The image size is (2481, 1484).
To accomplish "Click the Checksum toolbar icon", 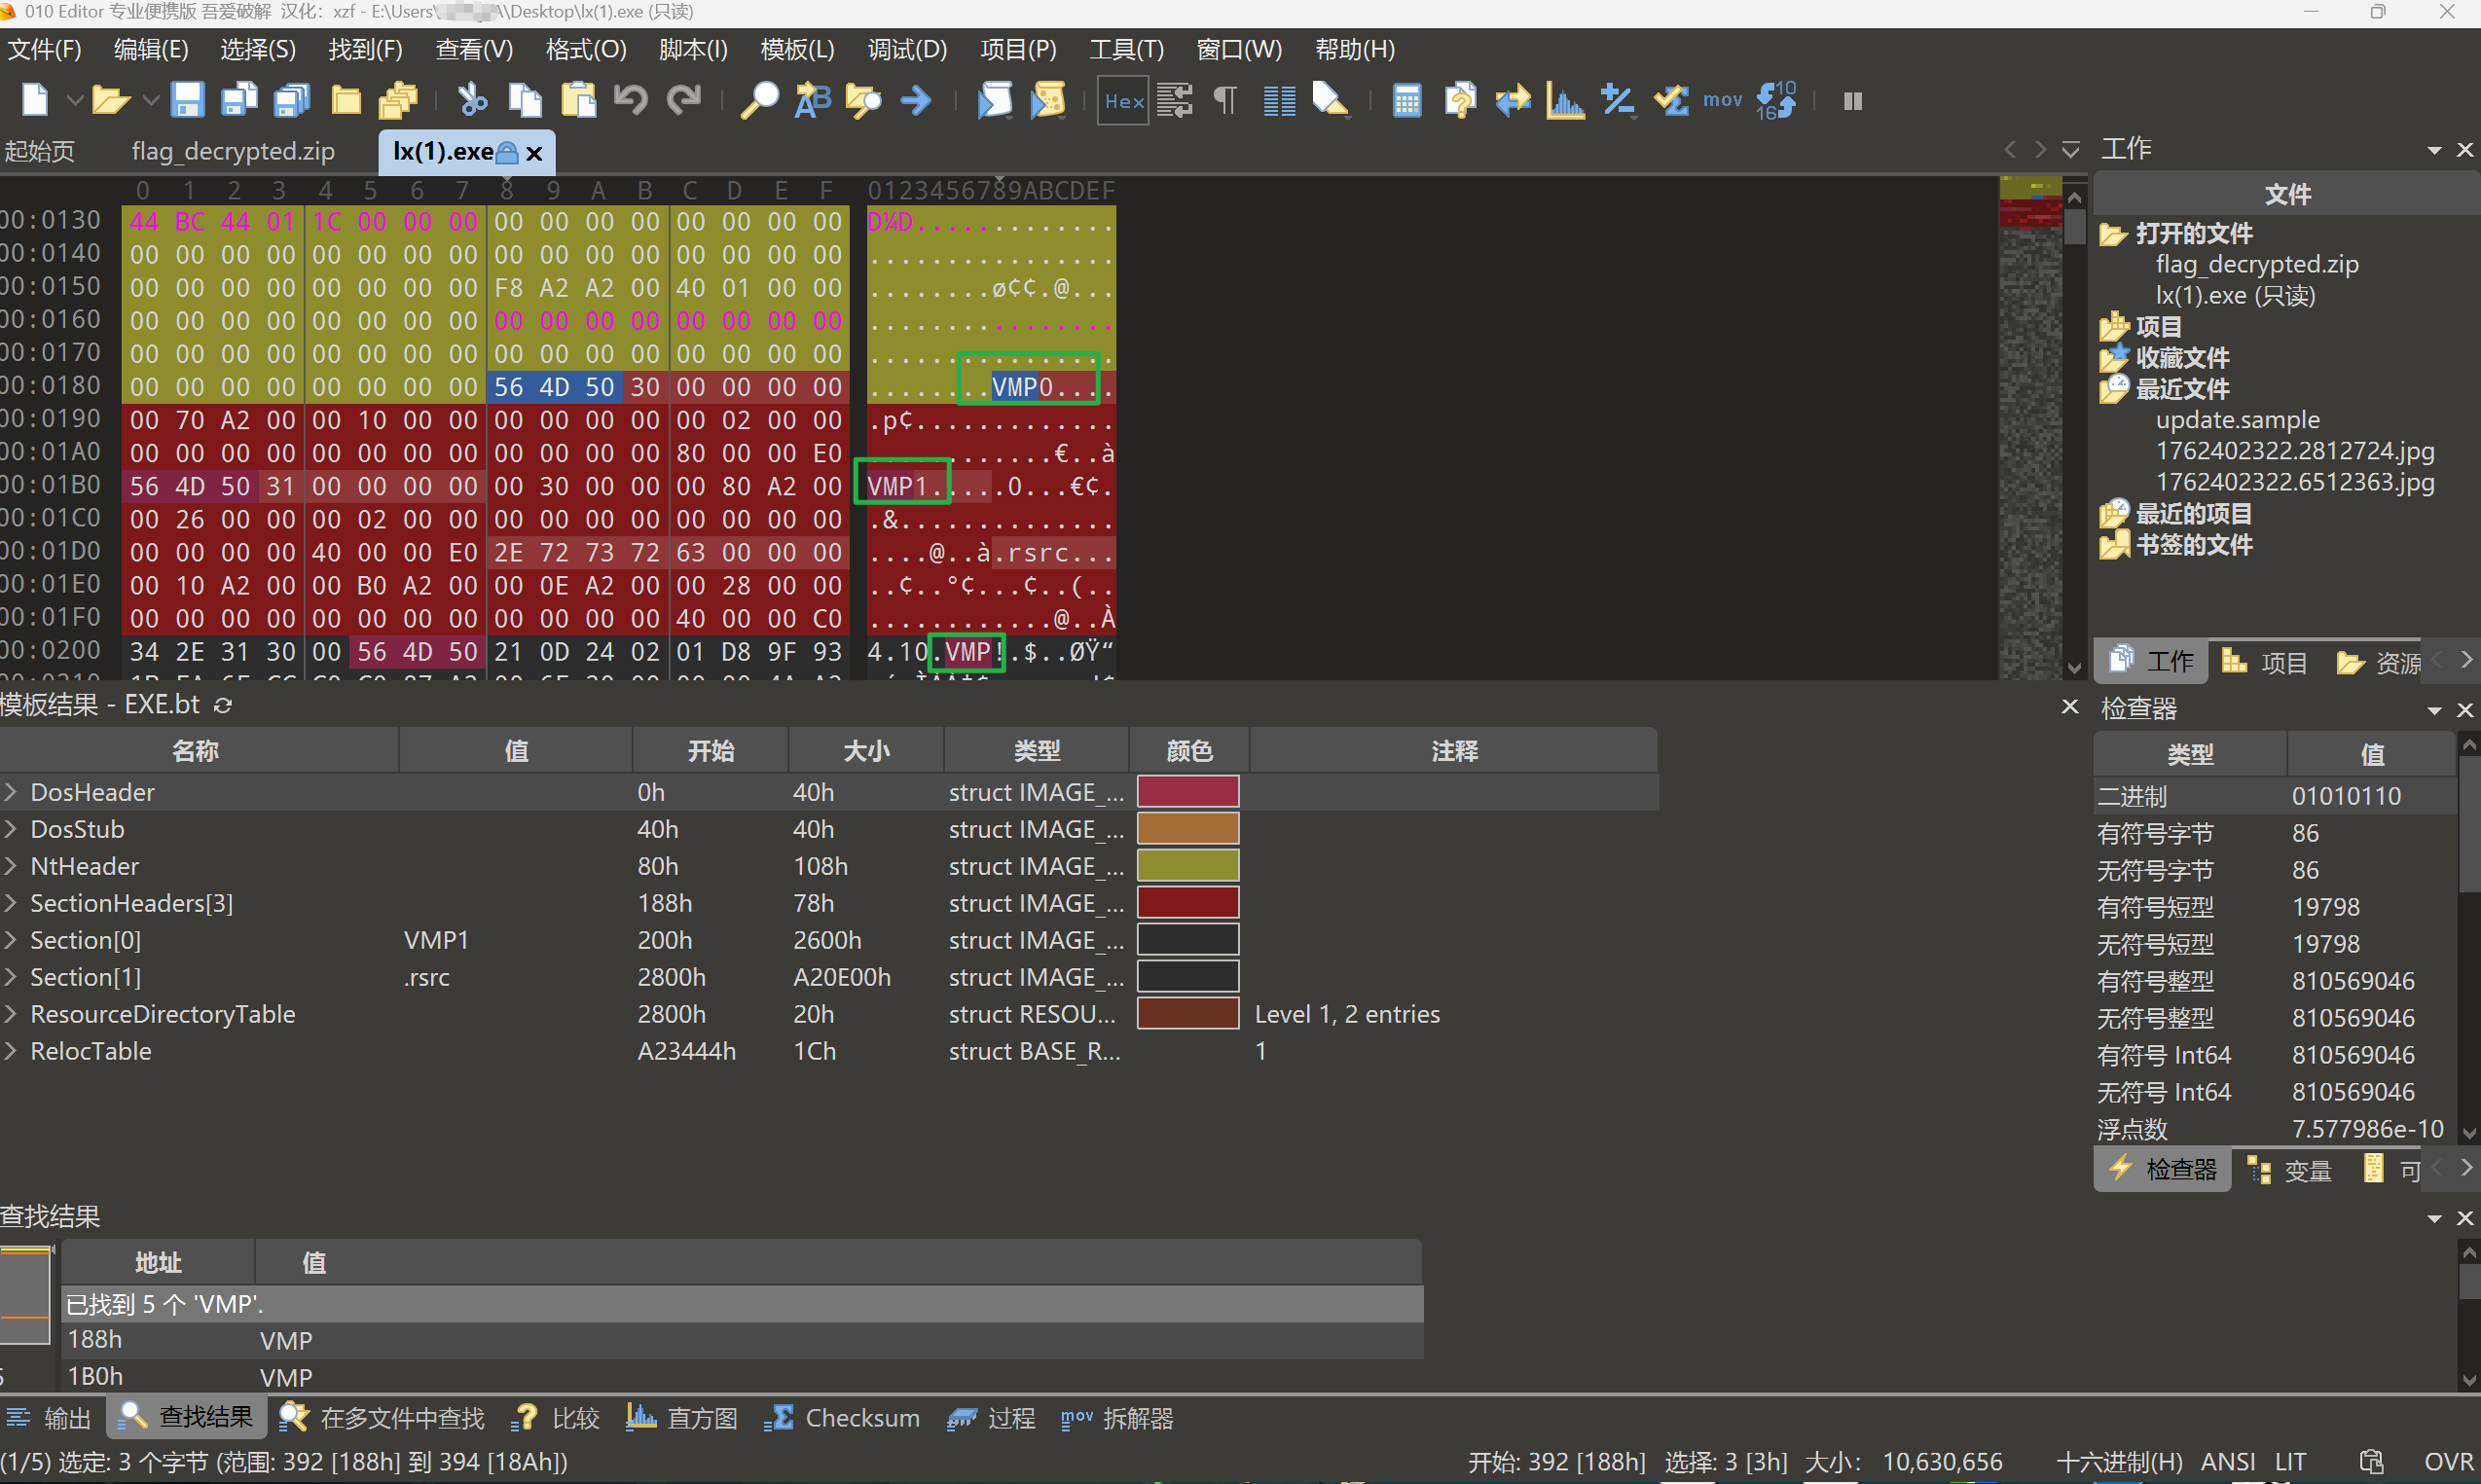I will point(1670,100).
